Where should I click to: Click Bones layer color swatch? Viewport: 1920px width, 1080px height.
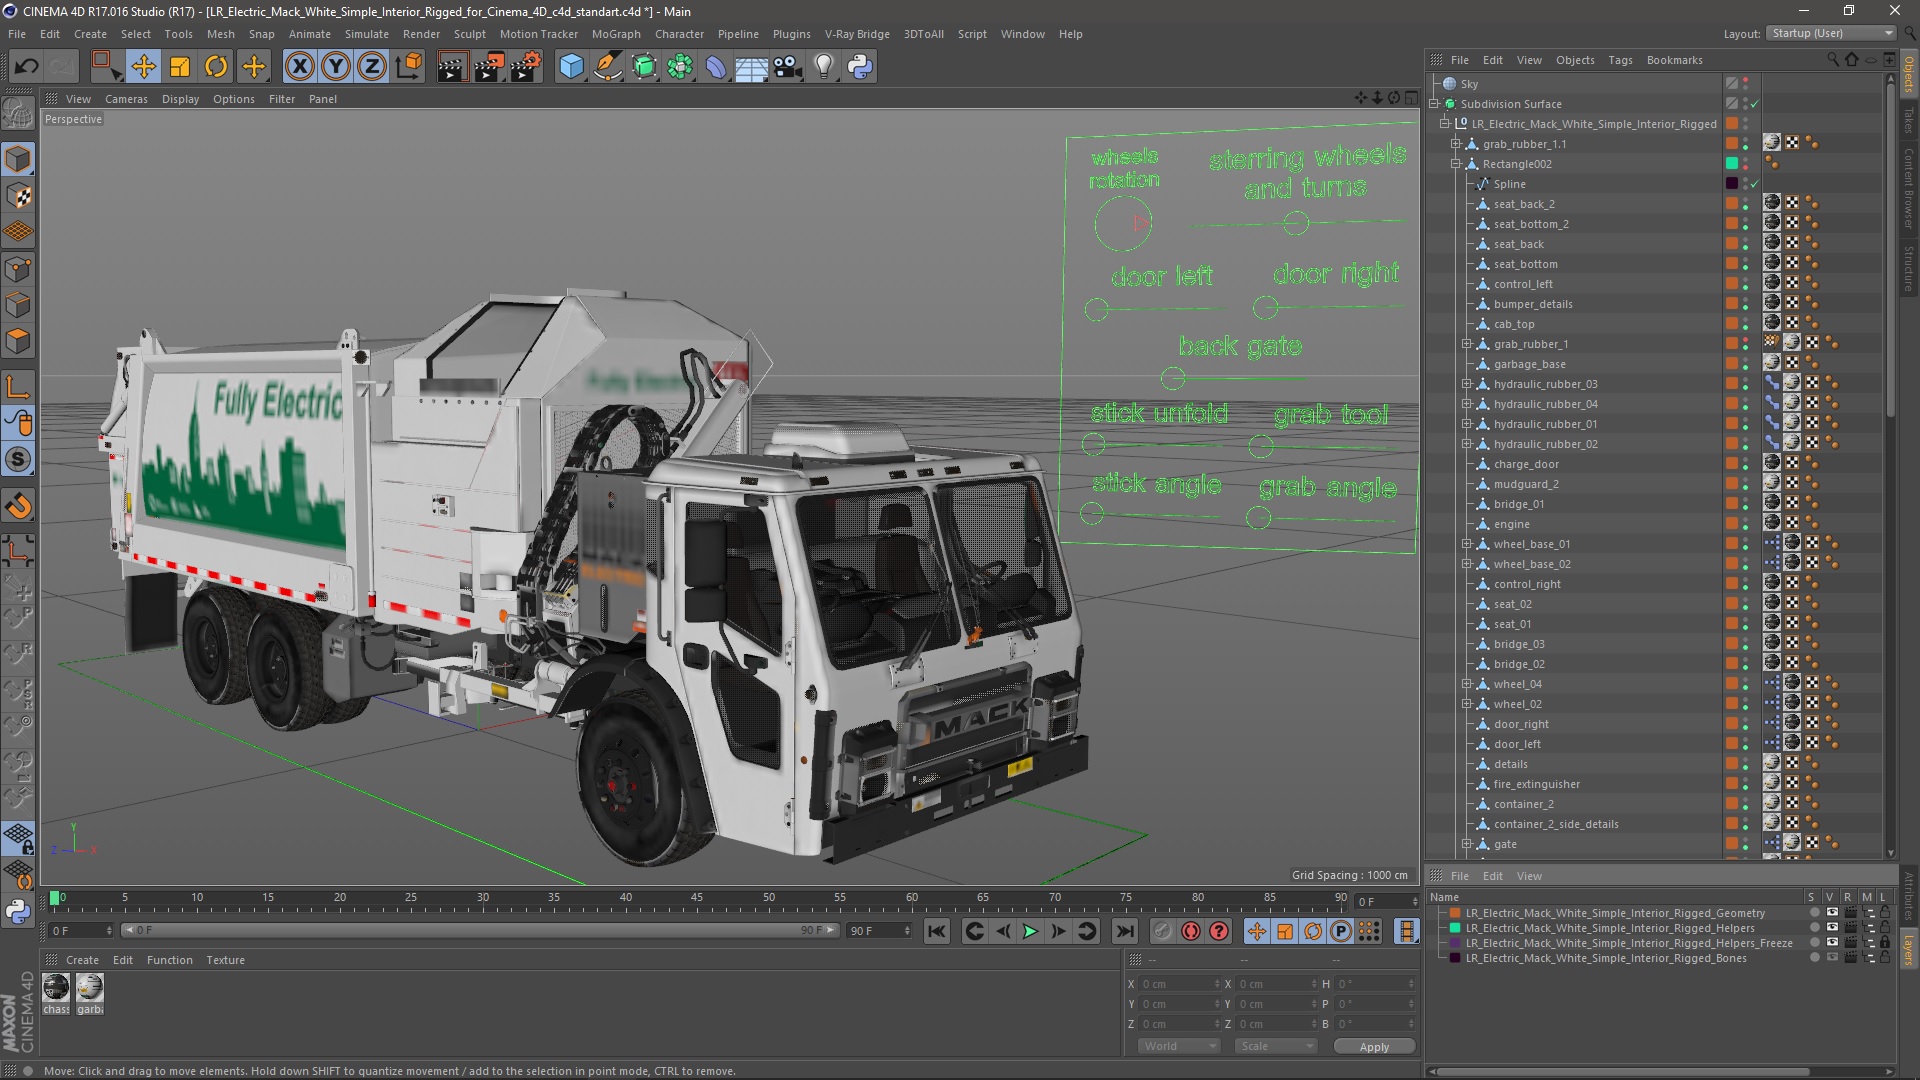pos(1456,958)
